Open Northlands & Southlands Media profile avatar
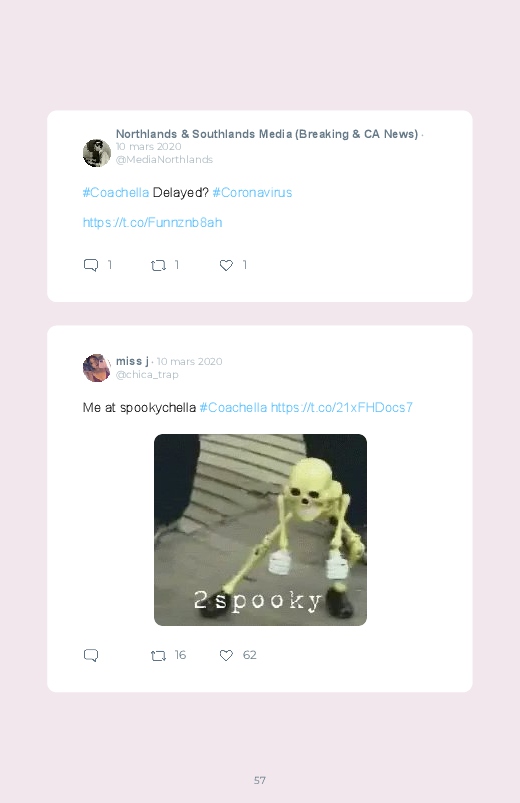This screenshot has width=520, height=803. 97,153
